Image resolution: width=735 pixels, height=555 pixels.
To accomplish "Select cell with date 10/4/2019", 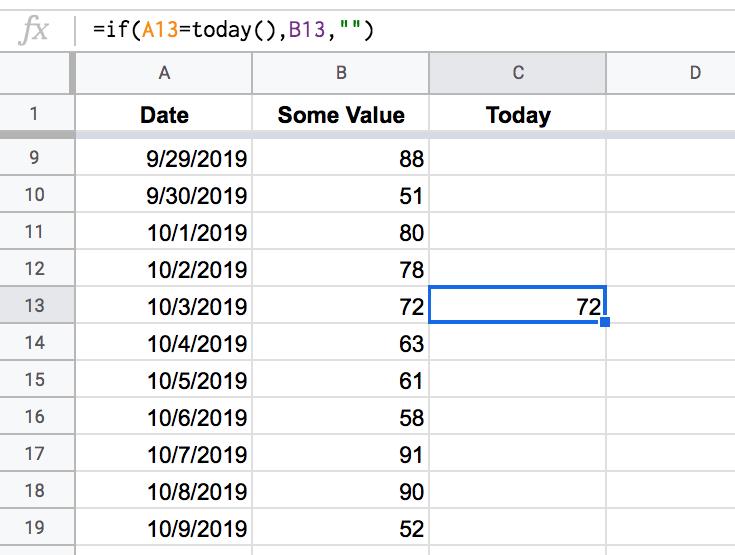I will click(164, 343).
